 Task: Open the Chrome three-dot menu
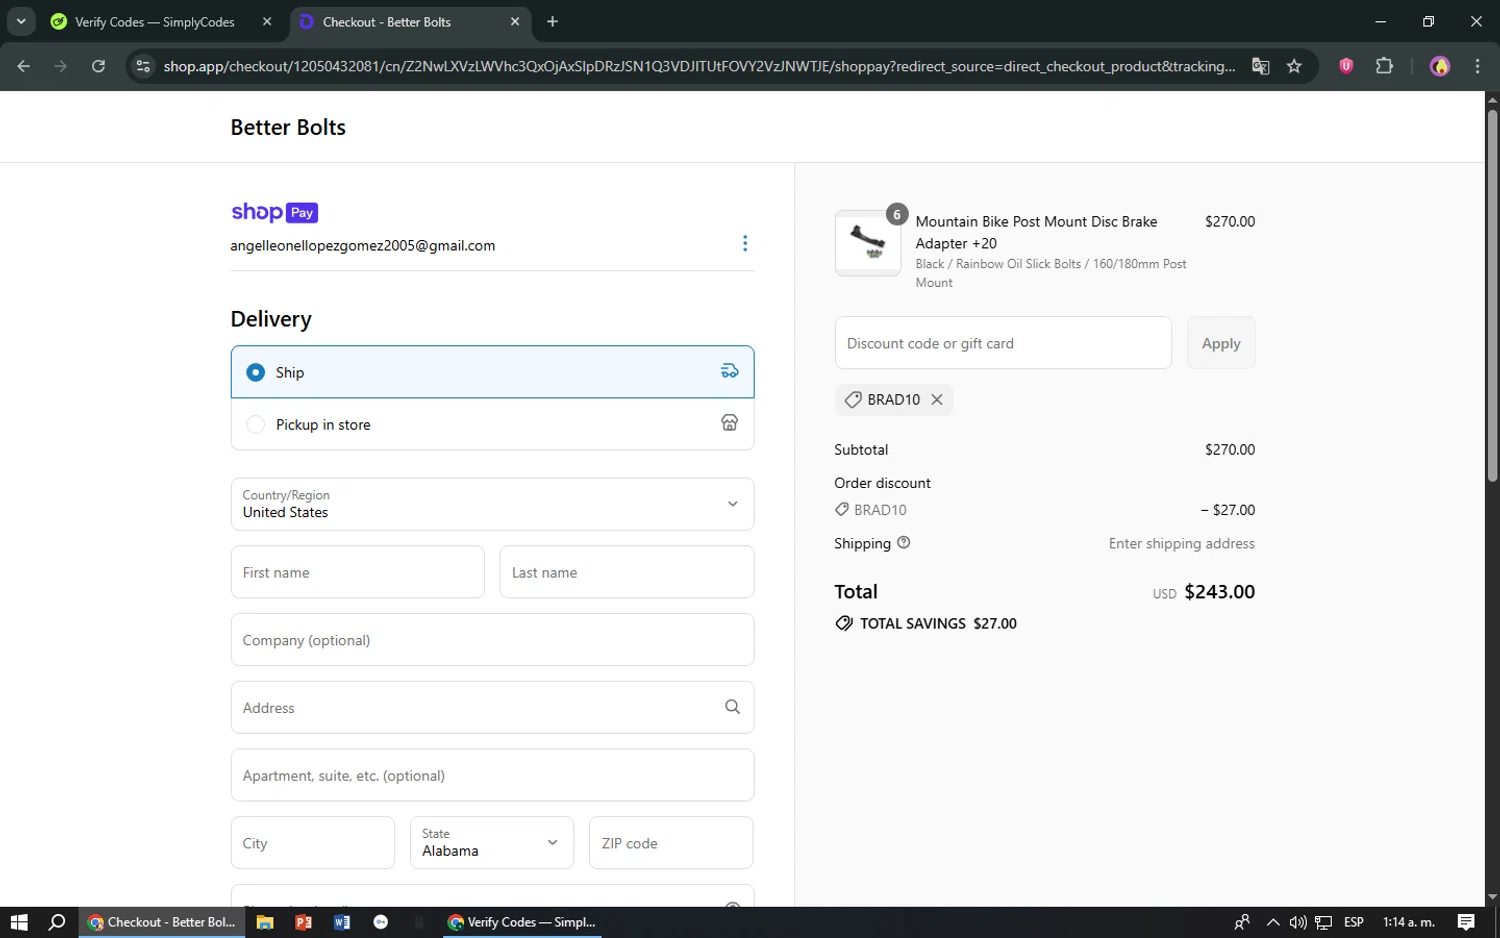pyautogui.click(x=1477, y=66)
